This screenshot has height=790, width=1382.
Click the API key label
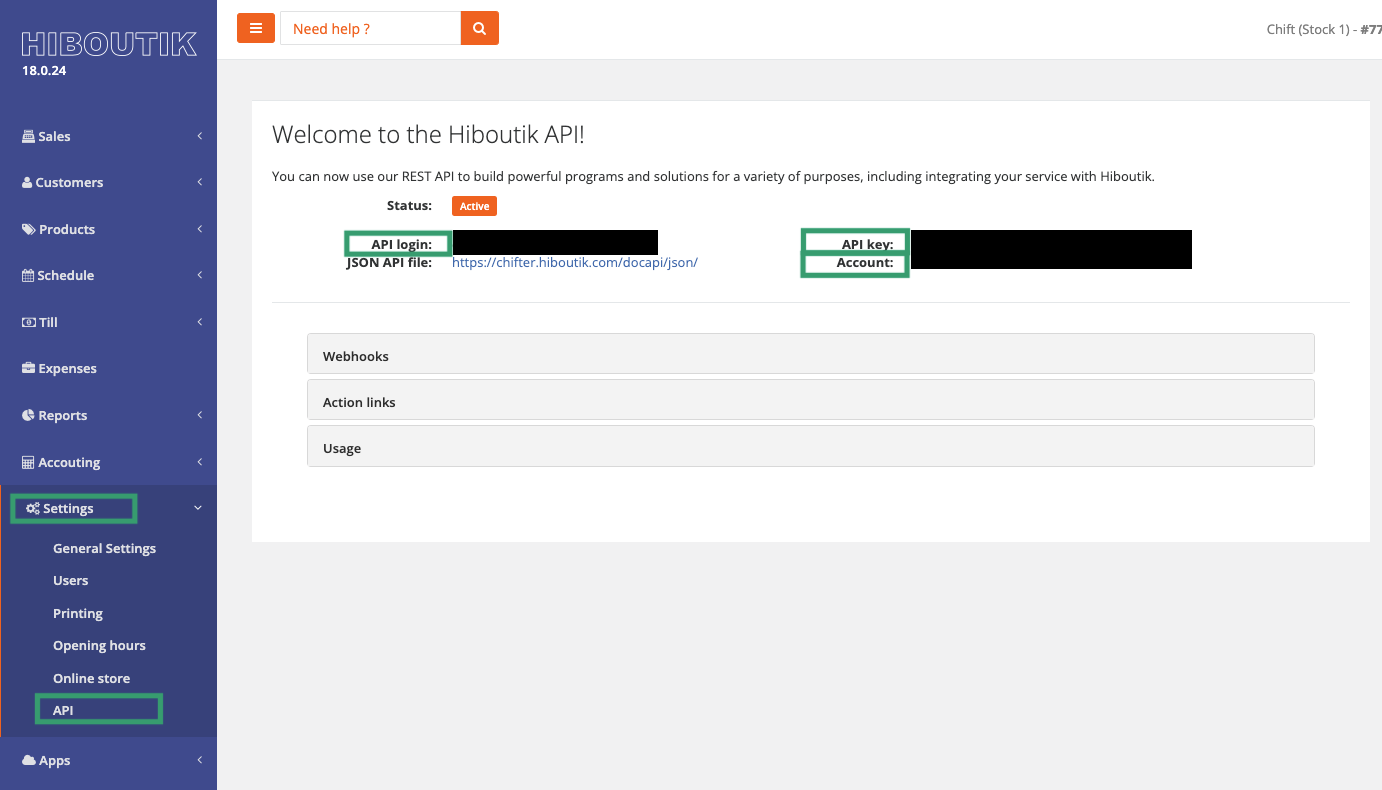[x=868, y=244]
